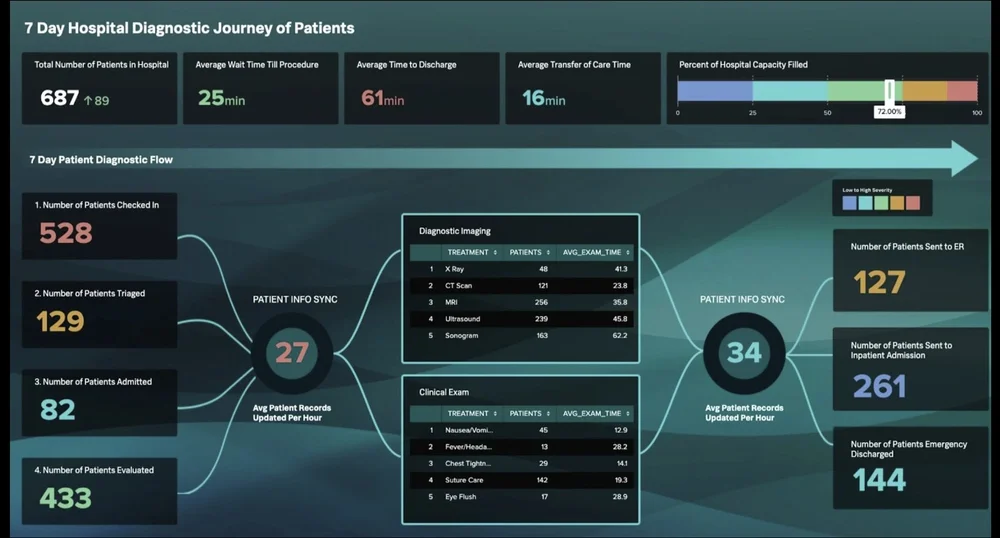Click the 687 total patients value
1000x538 pixels.
[59, 98]
